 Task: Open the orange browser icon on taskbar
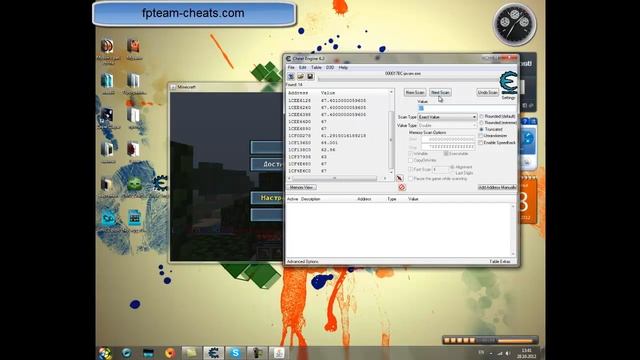[x=169, y=353]
